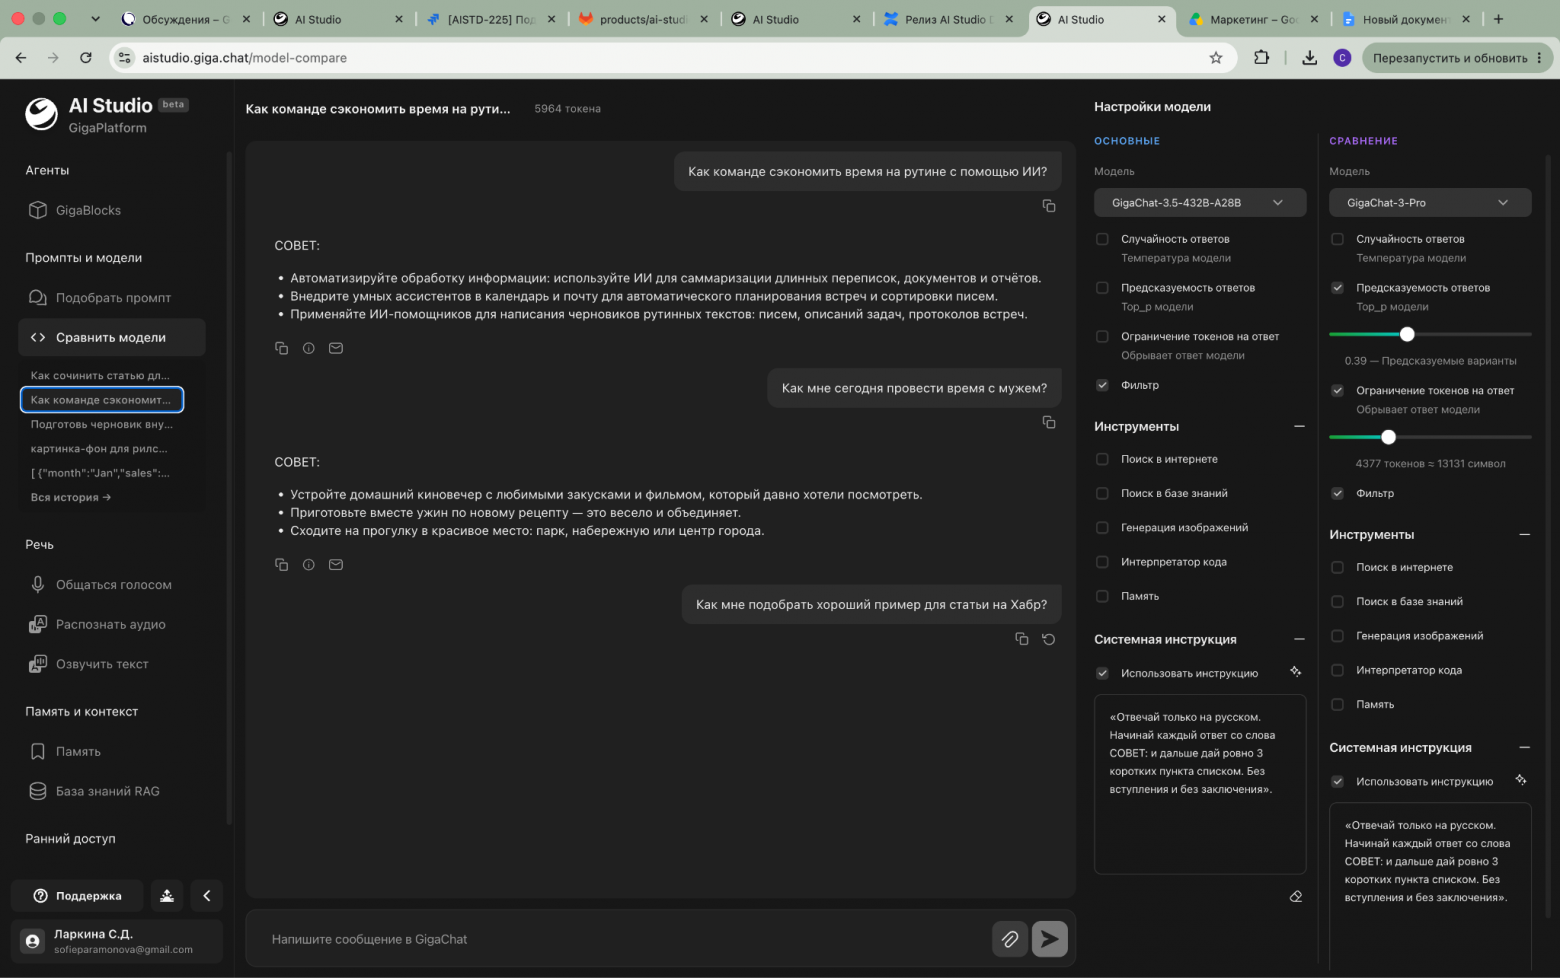Screen dimensions: 1560x978
Task: Adjust token limit slider at 4377 токенов
Action: point(1388,437)
